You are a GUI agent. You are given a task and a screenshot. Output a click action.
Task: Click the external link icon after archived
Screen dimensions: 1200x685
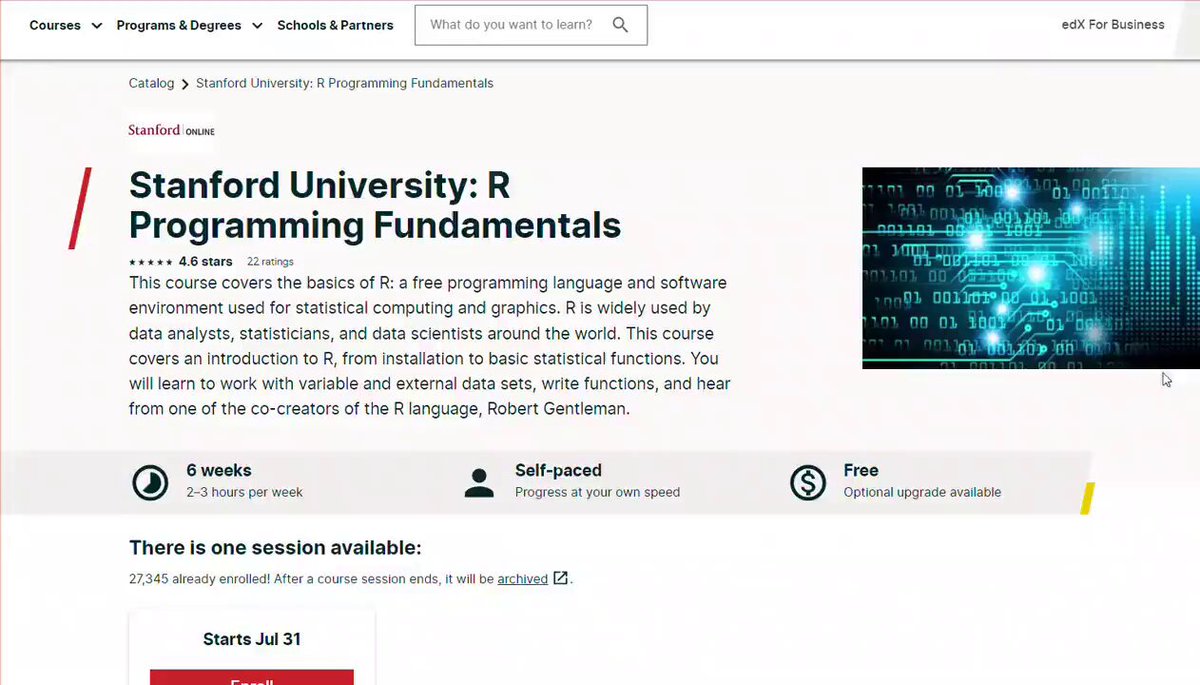coord(561,578)
